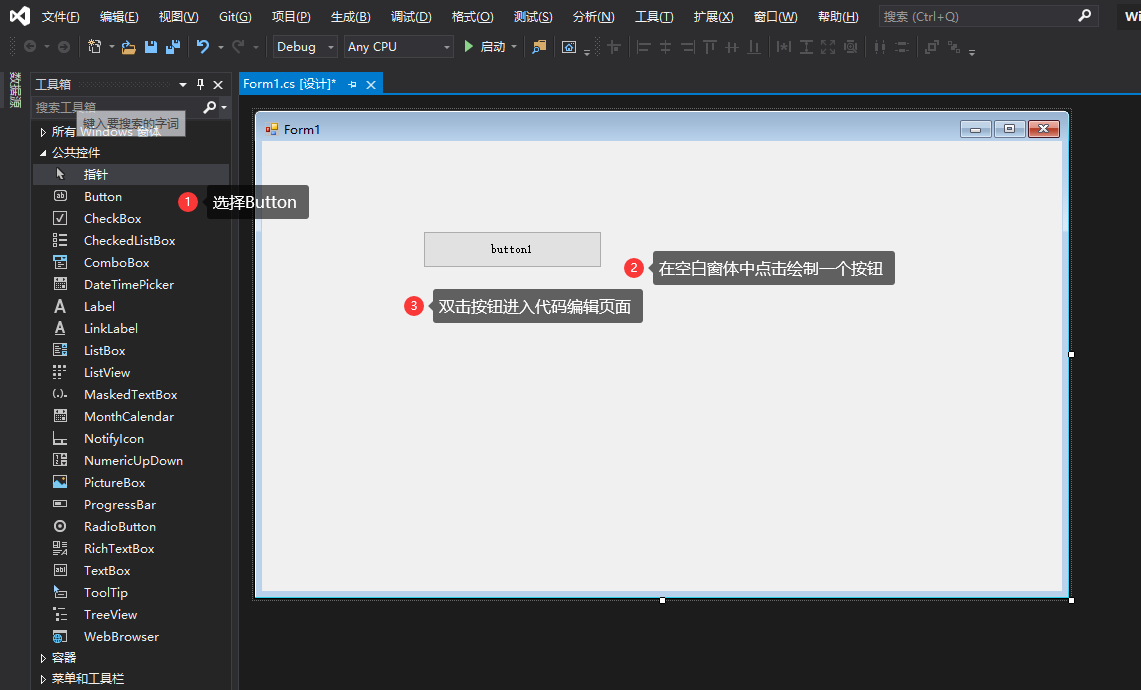Pin the Toolbox panel with pushpin
The height and width of the screenshot is (690, 1141).
(200, 84)
